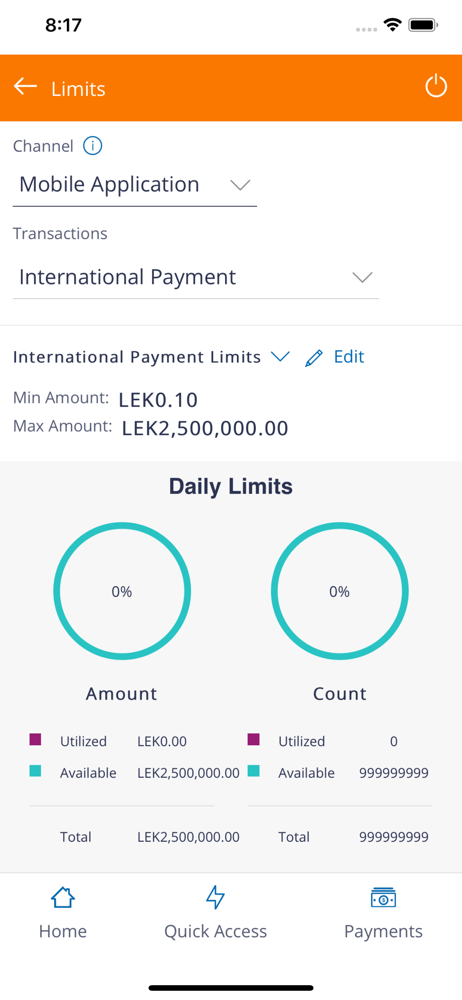Tap the Count daily limit ring
Image resolution: width=462 pixels, height=1000 pixels.
click(339, 591)
